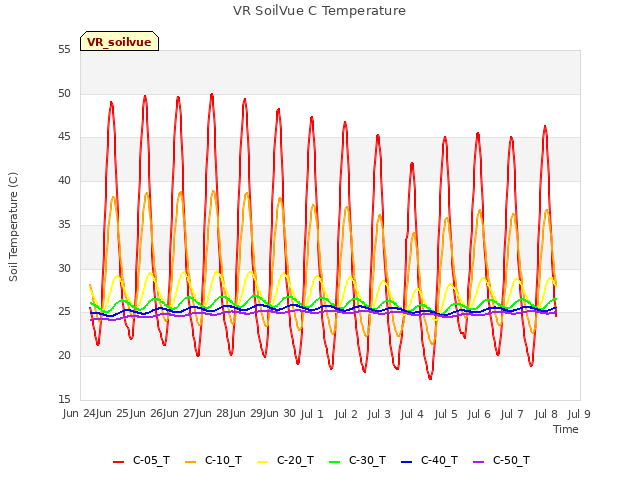Click the 50 y-axis tick label

(x=64, y=93)
